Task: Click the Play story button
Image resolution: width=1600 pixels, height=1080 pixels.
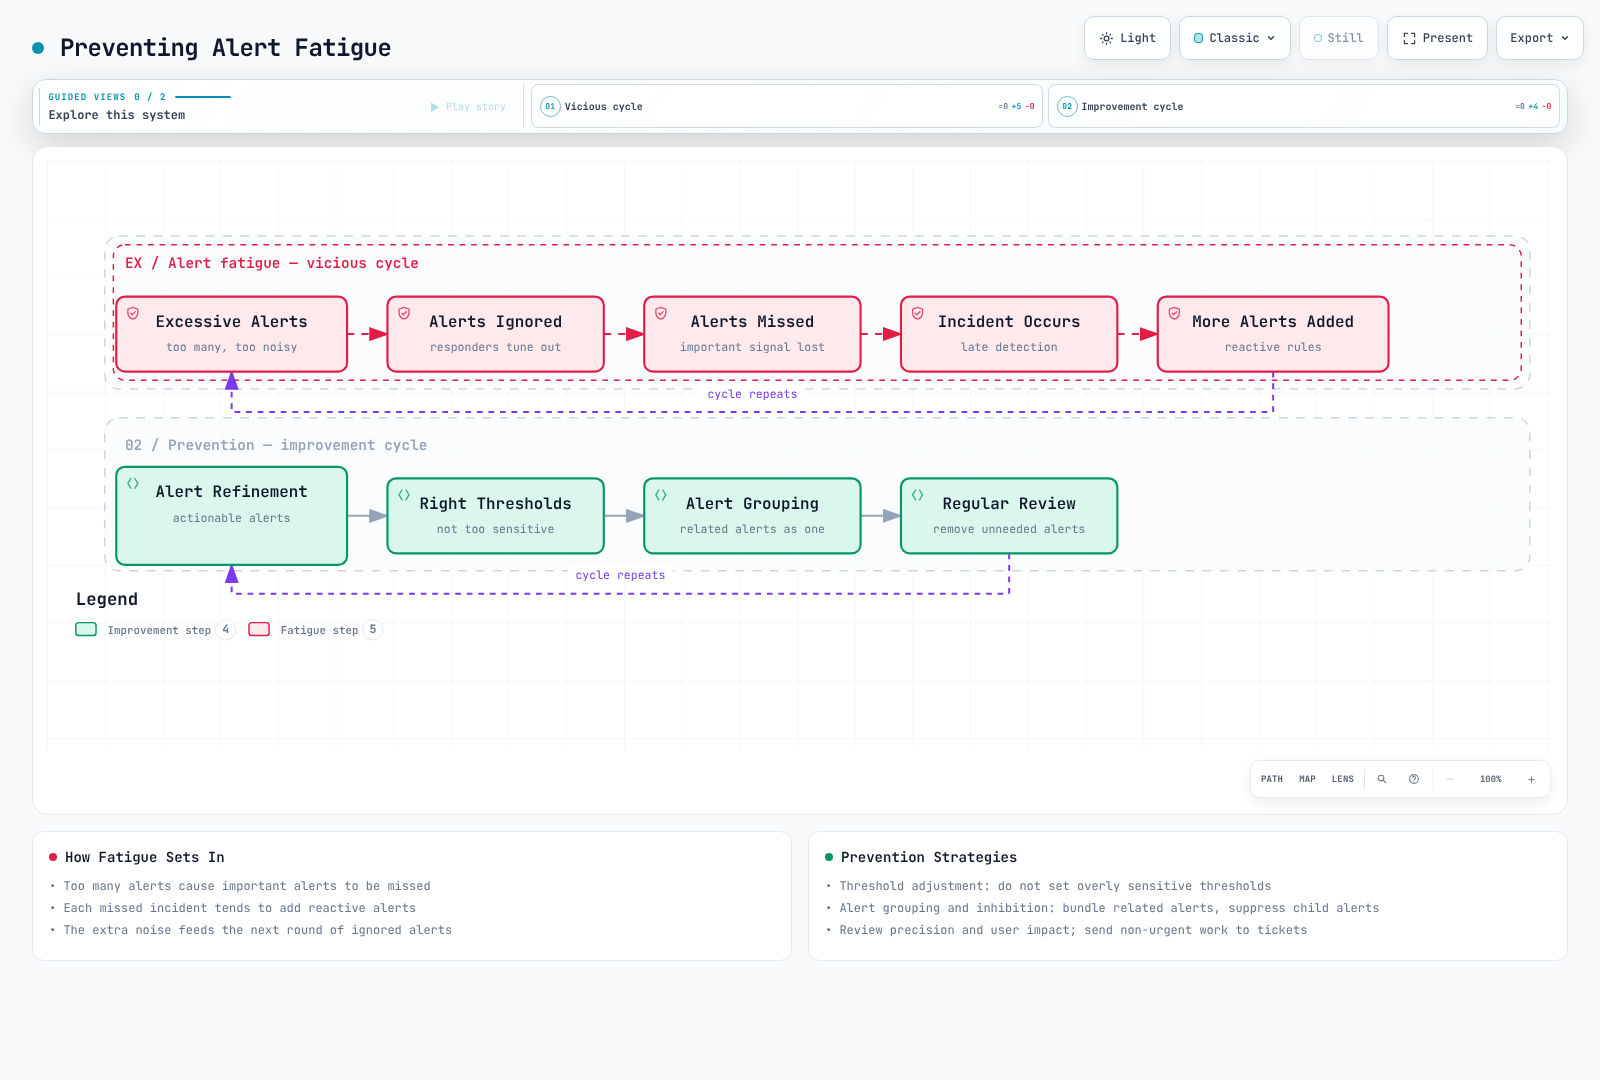Action: (x=468, y=107)
